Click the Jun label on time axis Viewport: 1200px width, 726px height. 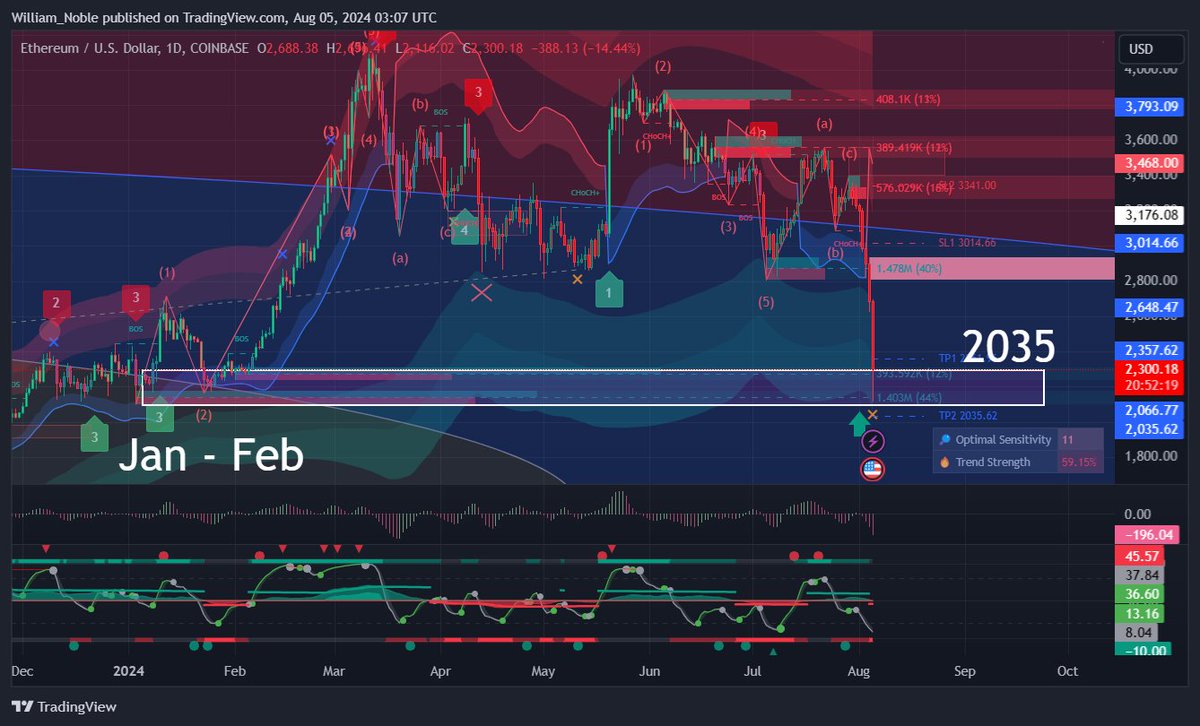pos(651,672)
